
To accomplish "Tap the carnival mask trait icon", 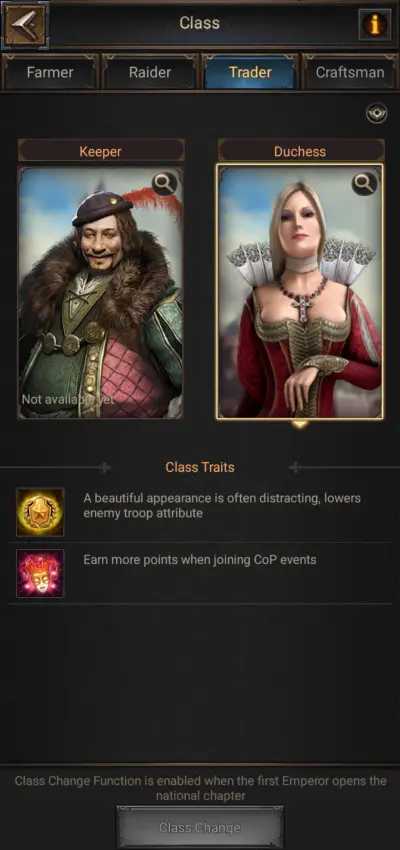I will 40,574.
